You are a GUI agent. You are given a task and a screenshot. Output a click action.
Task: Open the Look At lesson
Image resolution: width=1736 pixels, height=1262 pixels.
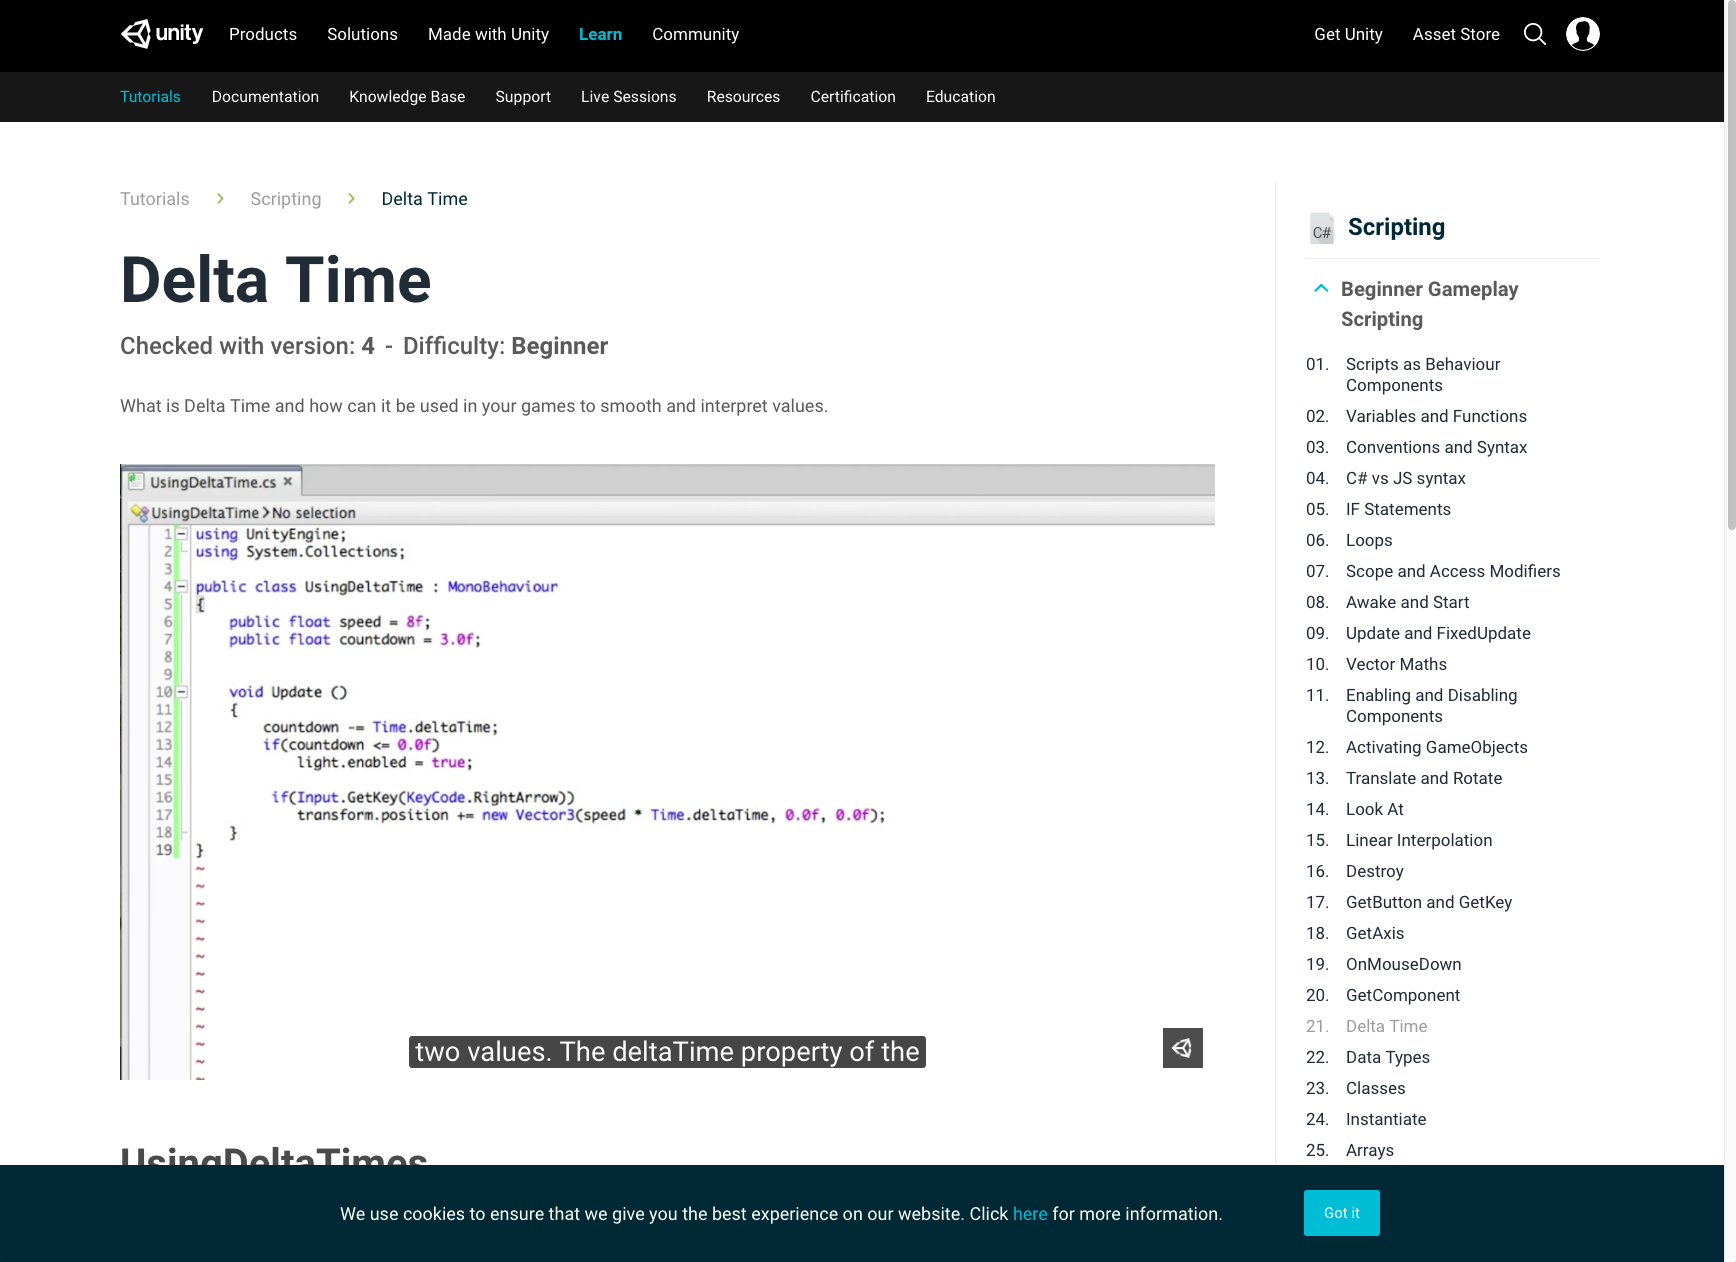pos(1374,809)
